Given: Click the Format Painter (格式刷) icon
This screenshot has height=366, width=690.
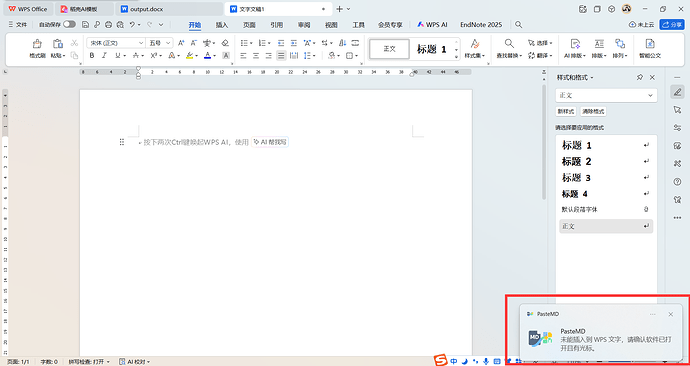Looking at the screenshot, I should (x=38, y=44).
